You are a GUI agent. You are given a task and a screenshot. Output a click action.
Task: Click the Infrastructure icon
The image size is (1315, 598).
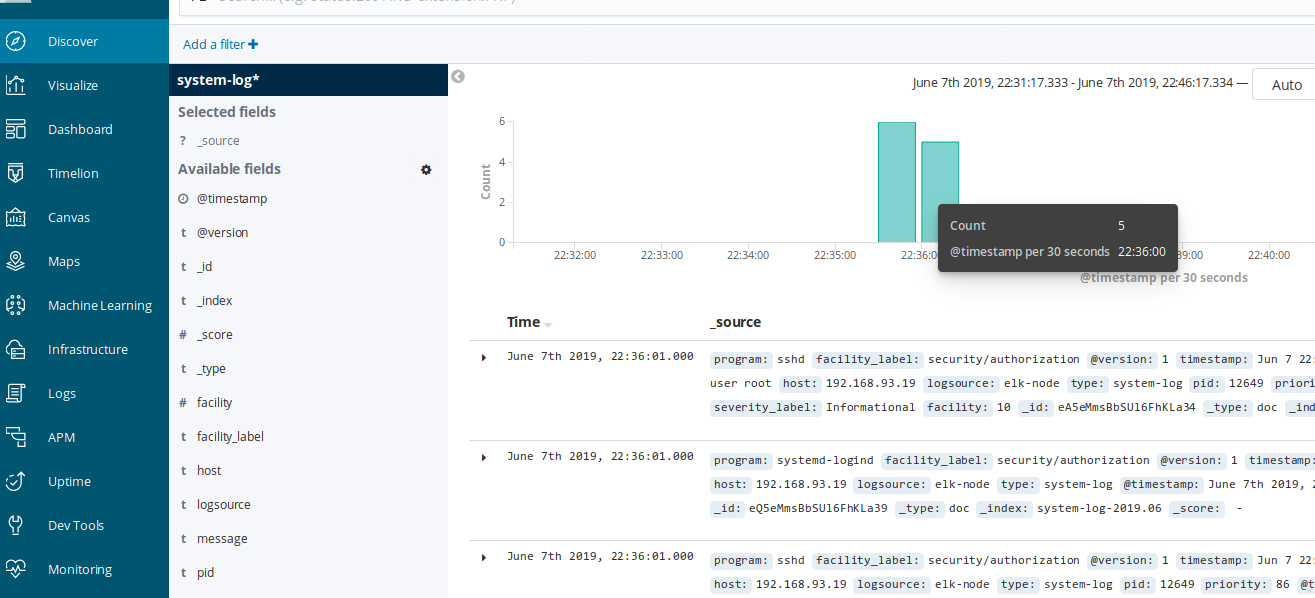click(x=15, y=349)
